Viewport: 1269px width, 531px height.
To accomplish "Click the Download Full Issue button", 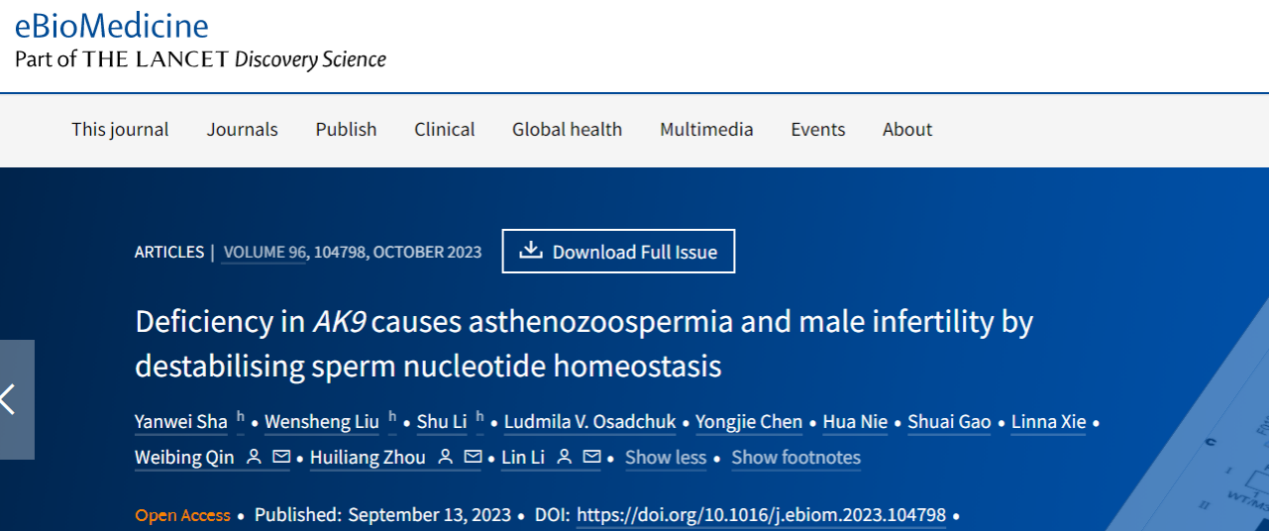I will pyautogui.click(x=618, y=251).
